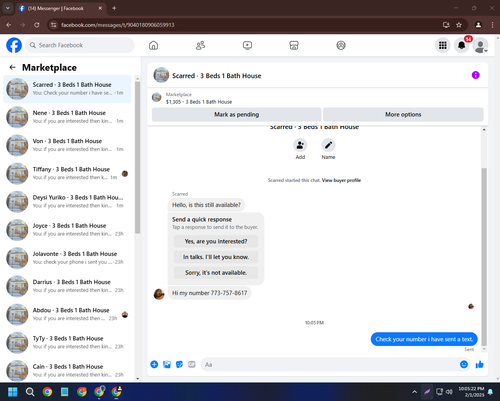The height and width of the screenshot is (401, 500).
Task: Open taskbar clock and date
Action: (x=471, y=392)
